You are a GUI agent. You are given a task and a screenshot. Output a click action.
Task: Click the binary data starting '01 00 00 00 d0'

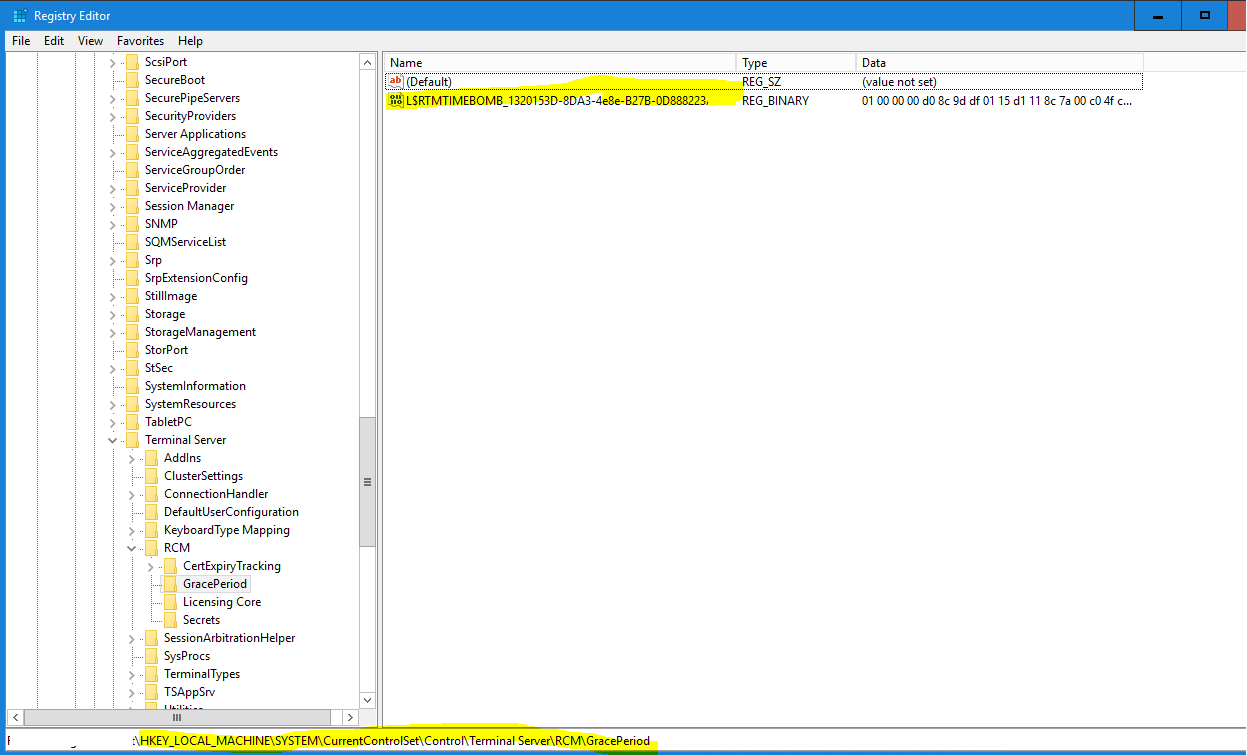[997, 100]
